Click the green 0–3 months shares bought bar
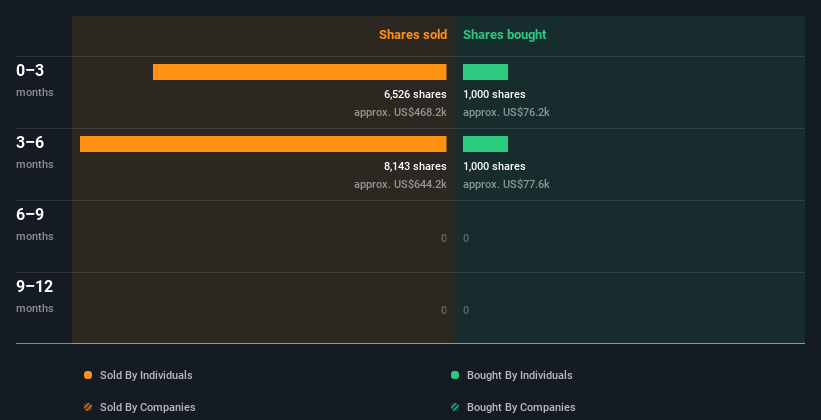Screen dimensions: 821x420 pyautogui.click(x=485, y=72)
